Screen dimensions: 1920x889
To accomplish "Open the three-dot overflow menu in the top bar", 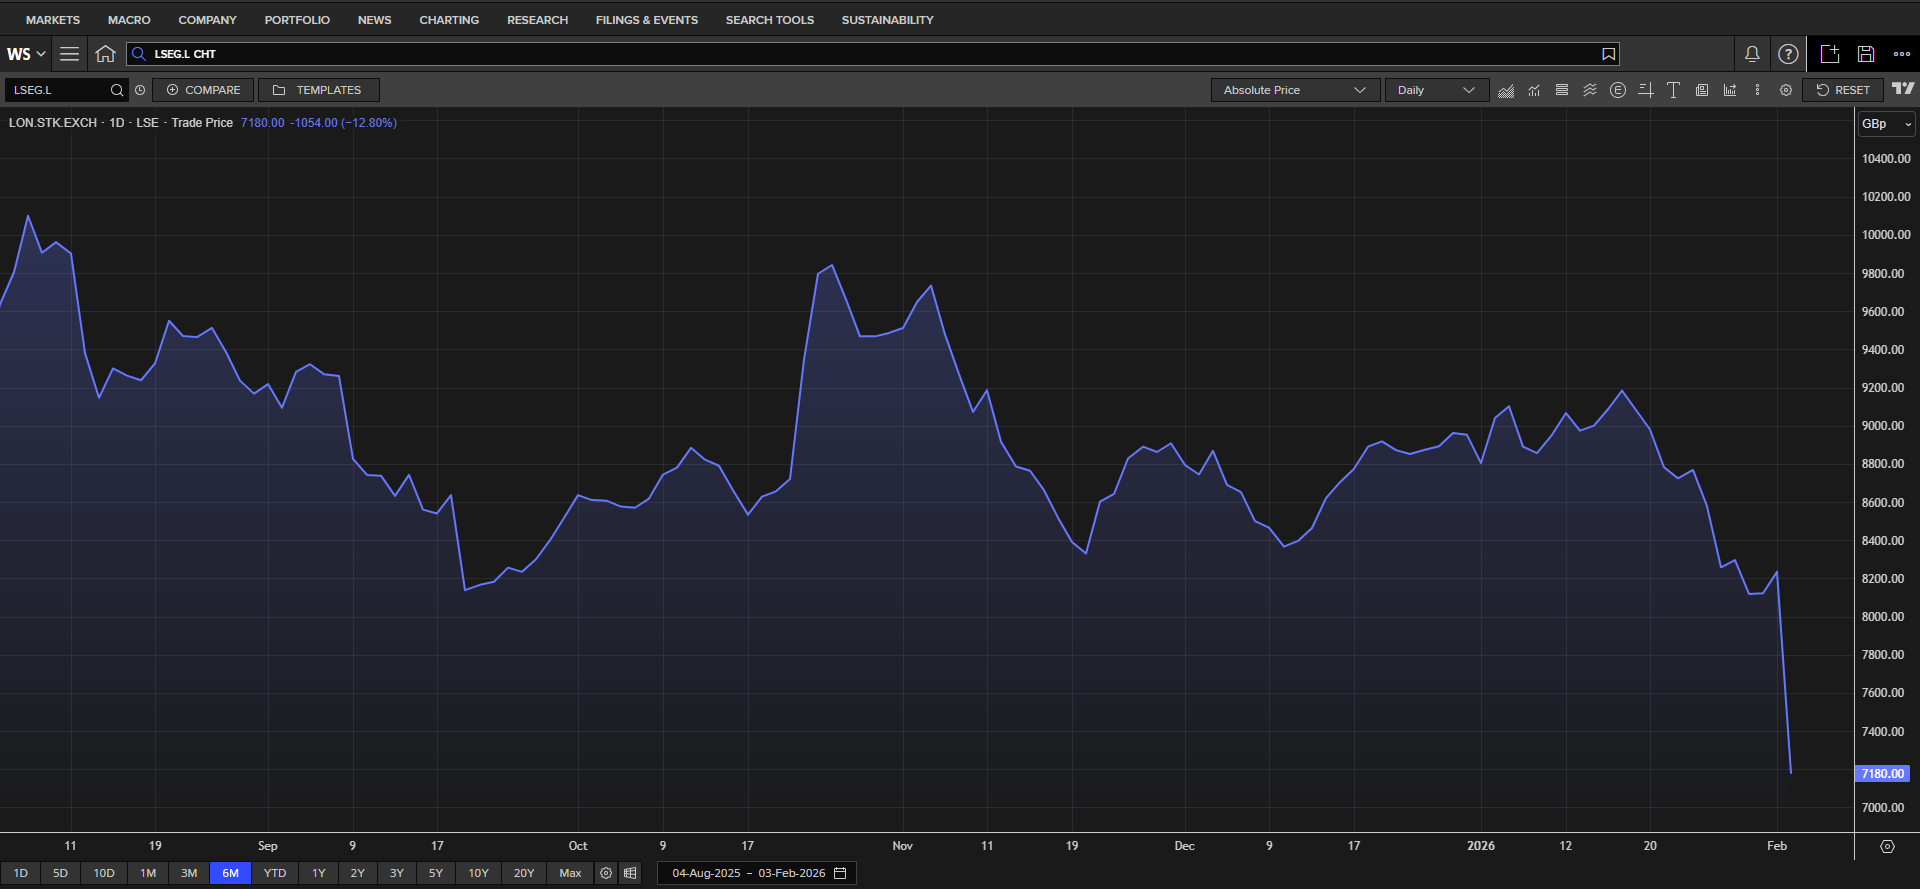I will 1902,54.
